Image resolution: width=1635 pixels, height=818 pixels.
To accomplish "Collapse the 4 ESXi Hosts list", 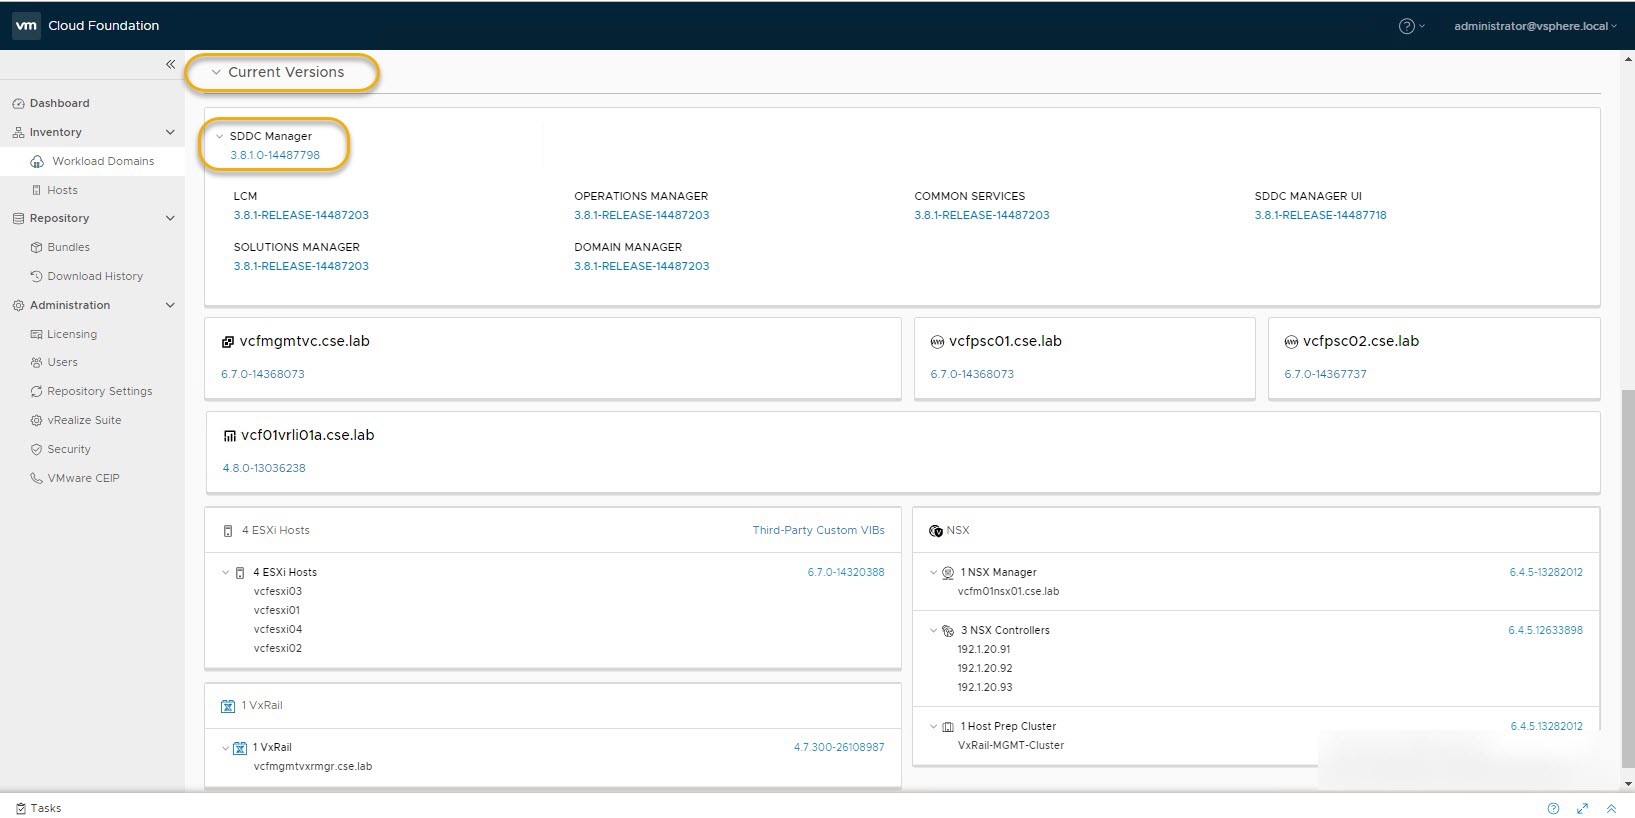I will pyautogui.click(x=226, y=573).
